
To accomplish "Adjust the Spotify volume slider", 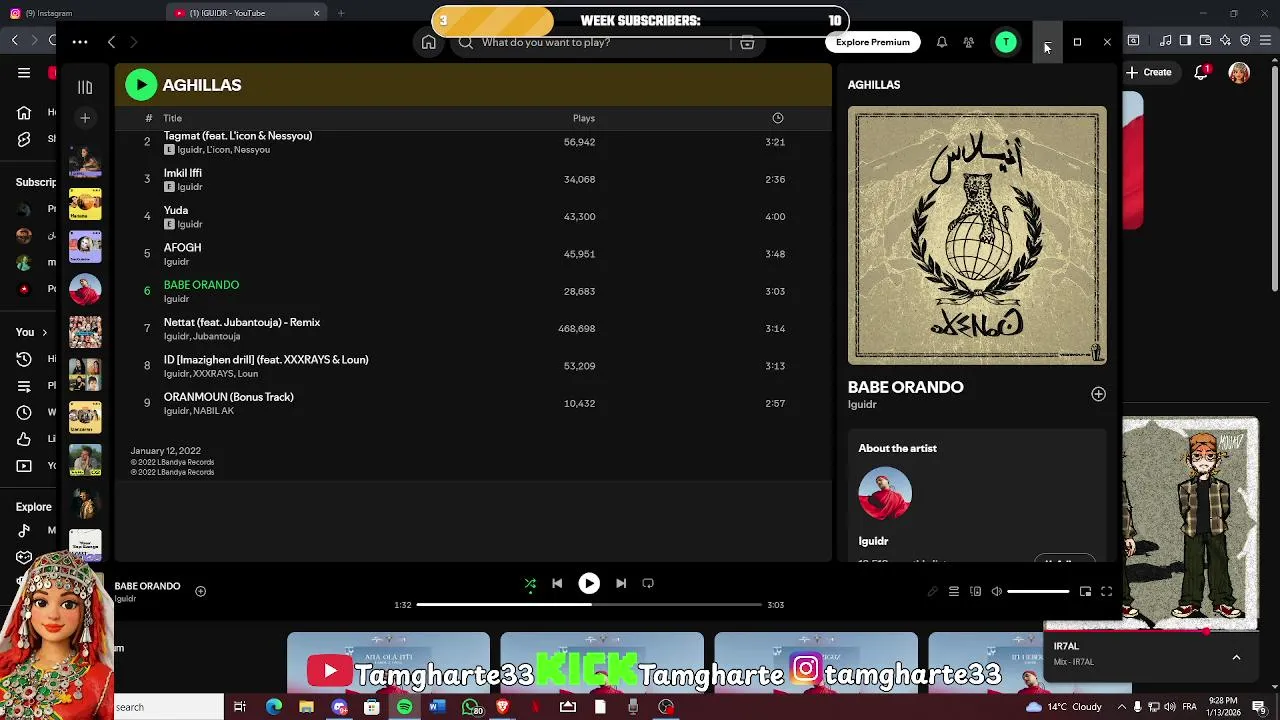I will point(1038,591).
